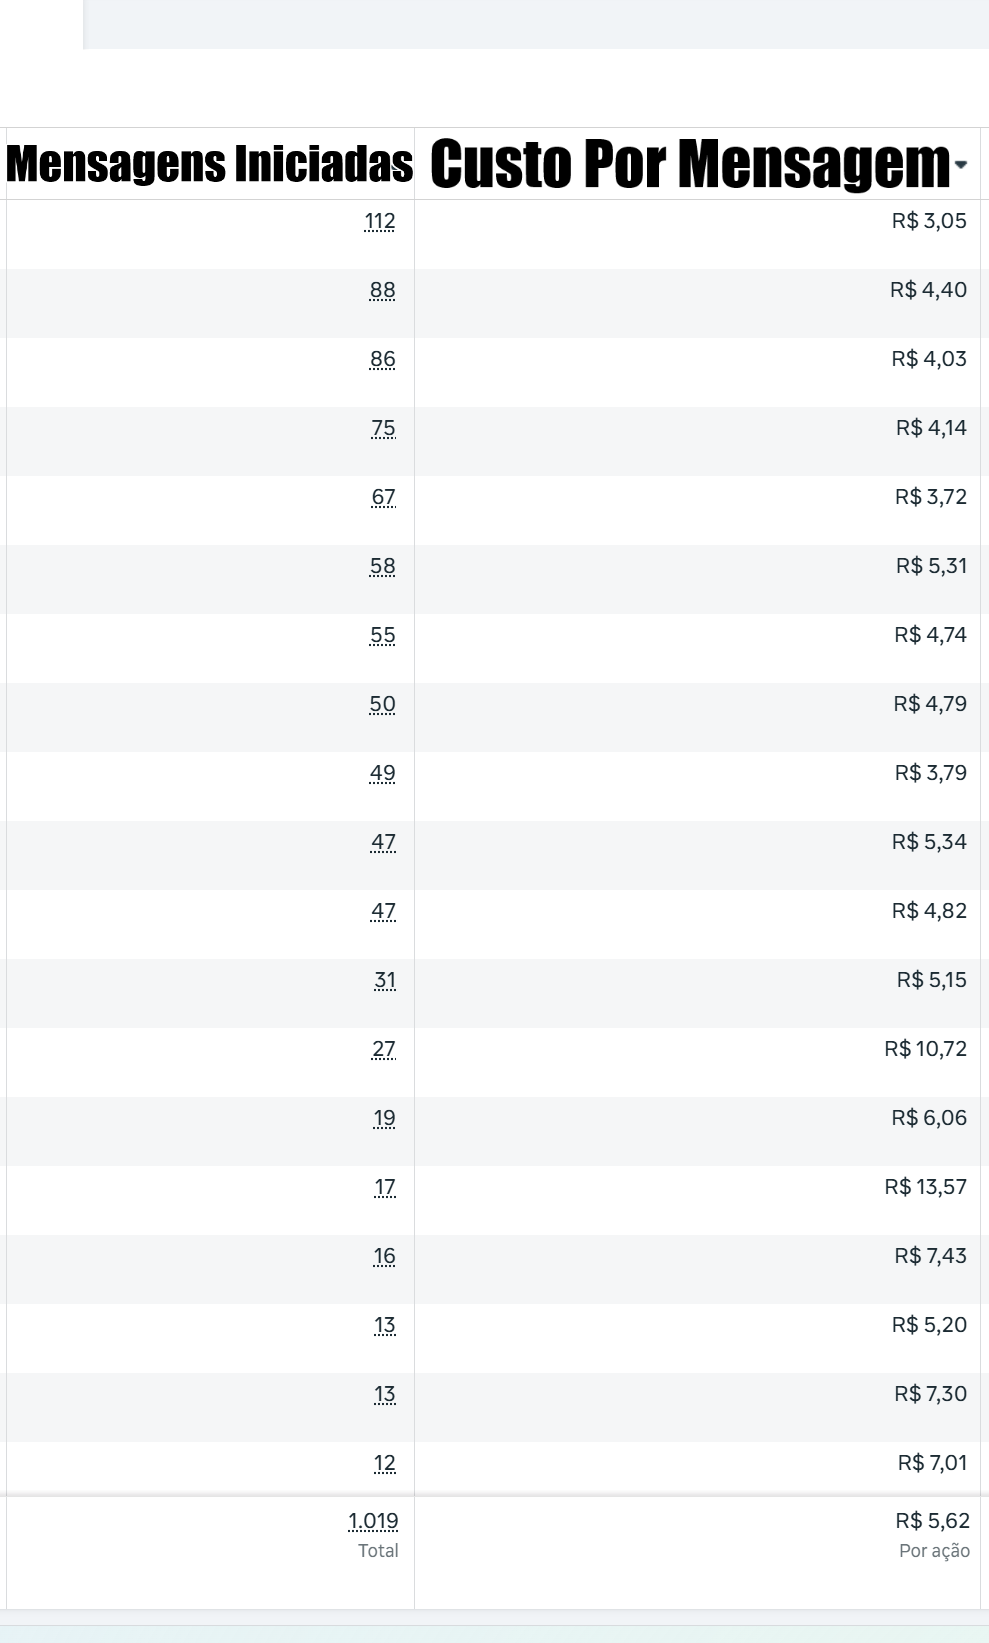Click the Custo Por Mensagem column header

[689, 164]
